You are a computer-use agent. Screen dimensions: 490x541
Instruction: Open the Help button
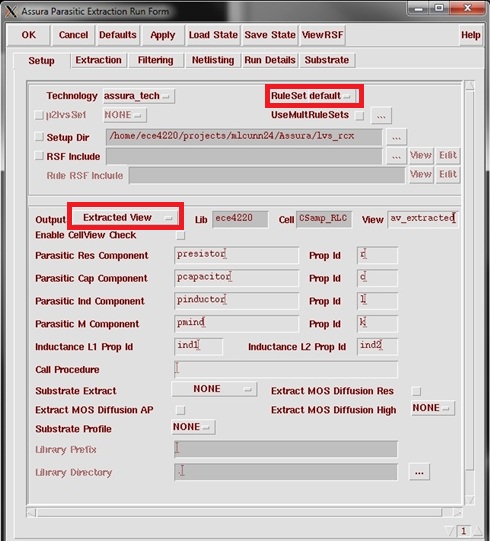tap(470, 35)
